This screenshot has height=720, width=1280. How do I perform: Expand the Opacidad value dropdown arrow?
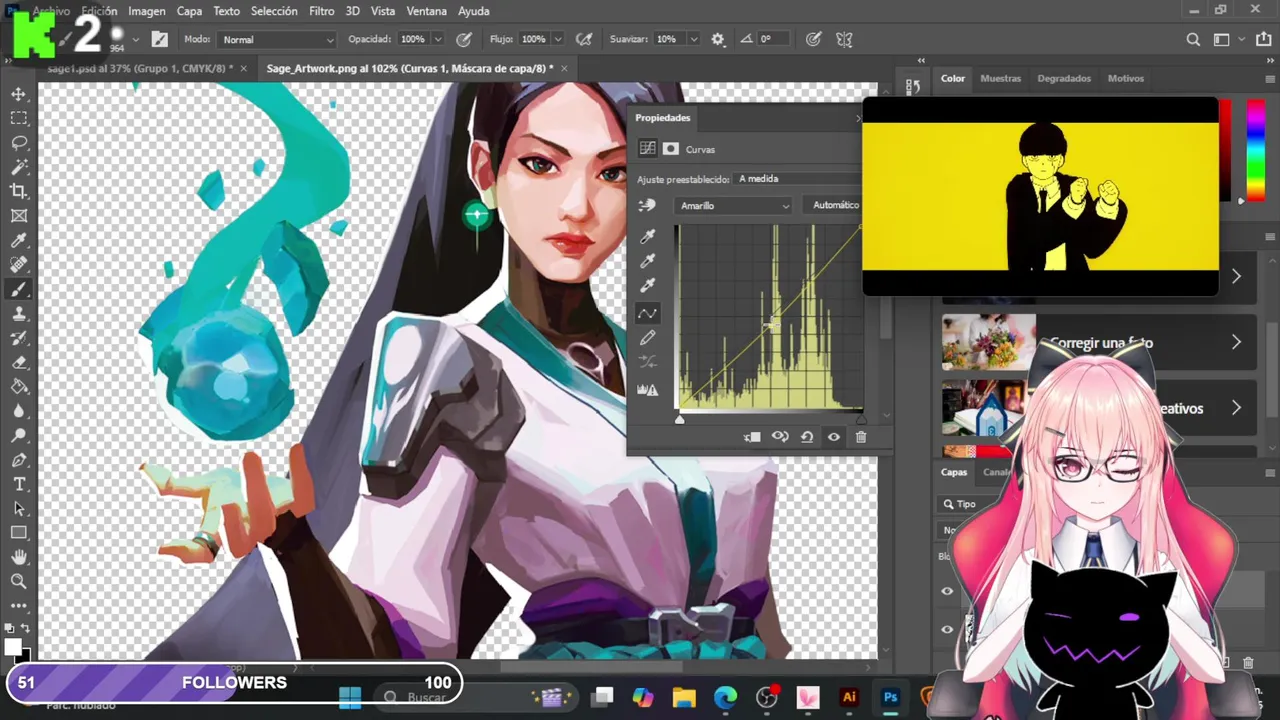pos(438,39)
